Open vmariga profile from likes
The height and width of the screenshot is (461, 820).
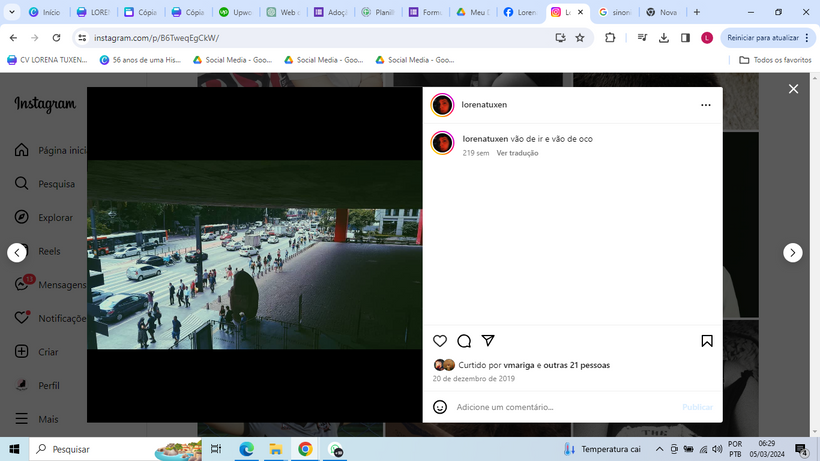[519, 365]
